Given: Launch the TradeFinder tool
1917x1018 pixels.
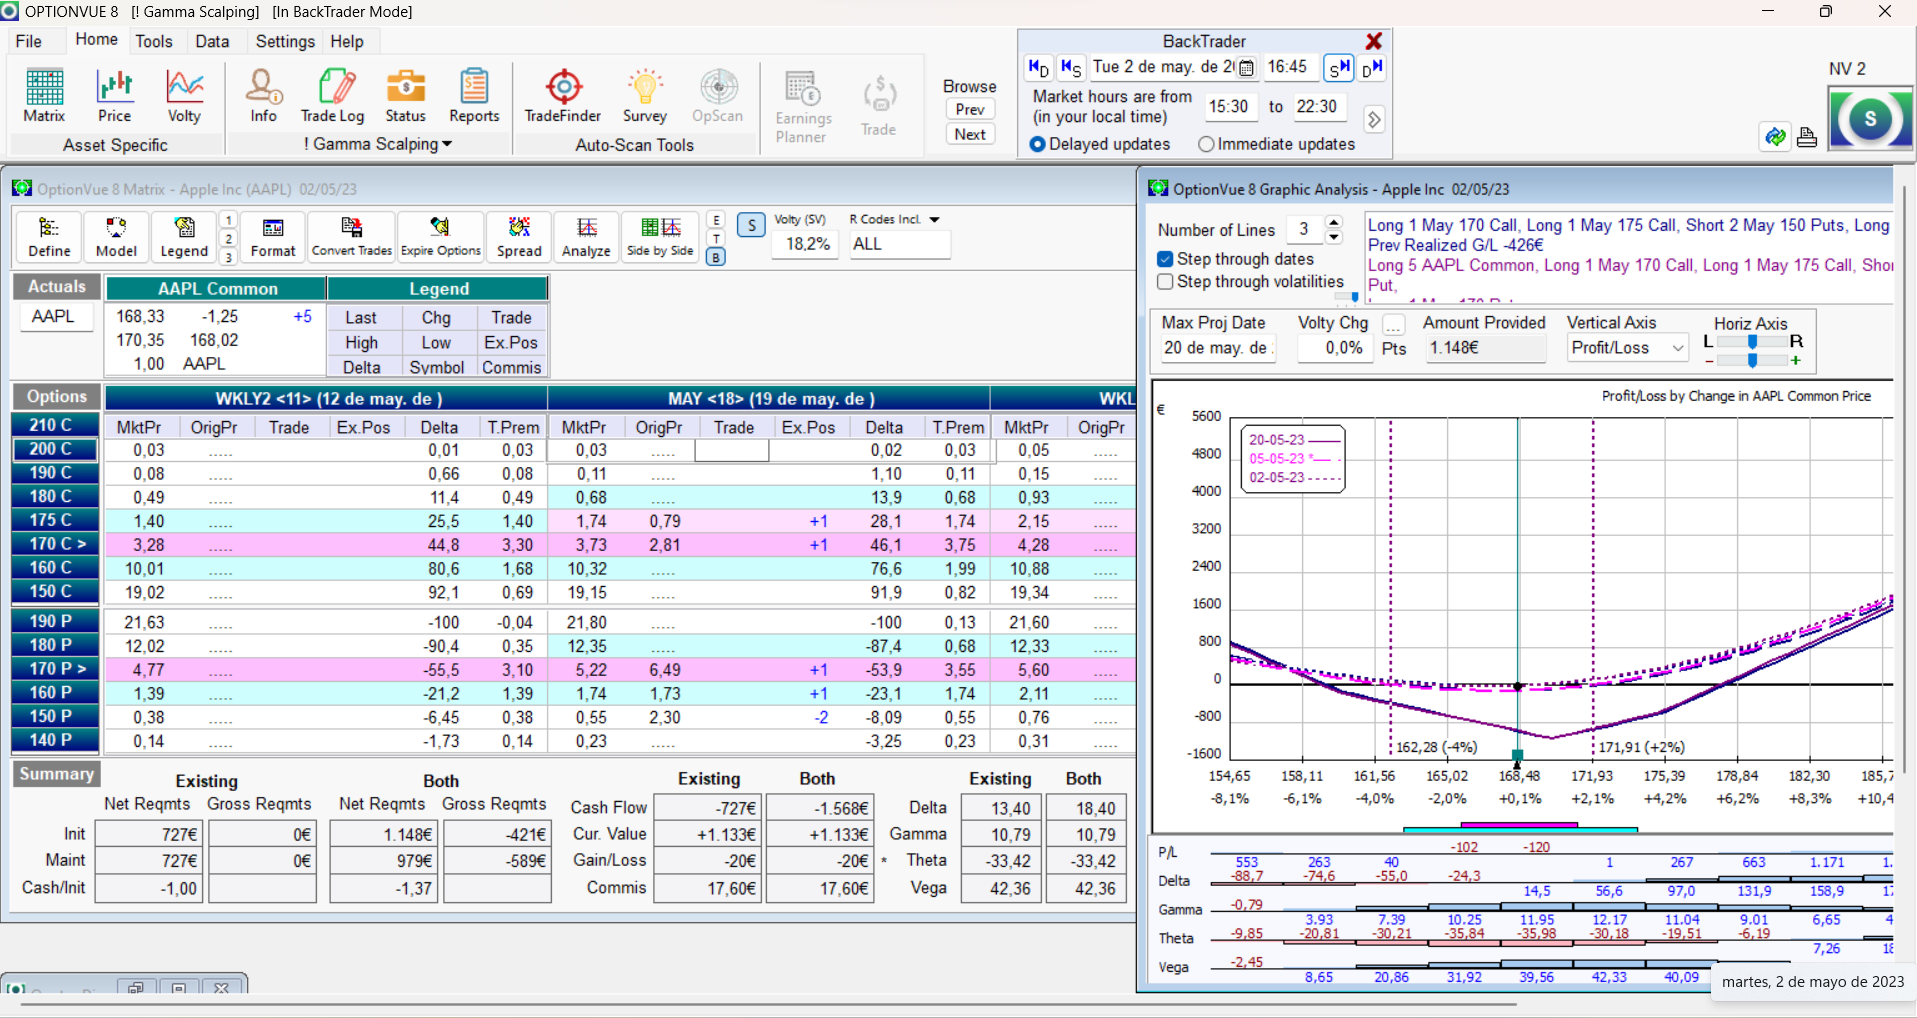Looking at the screenshot, I should coord(563,96).
